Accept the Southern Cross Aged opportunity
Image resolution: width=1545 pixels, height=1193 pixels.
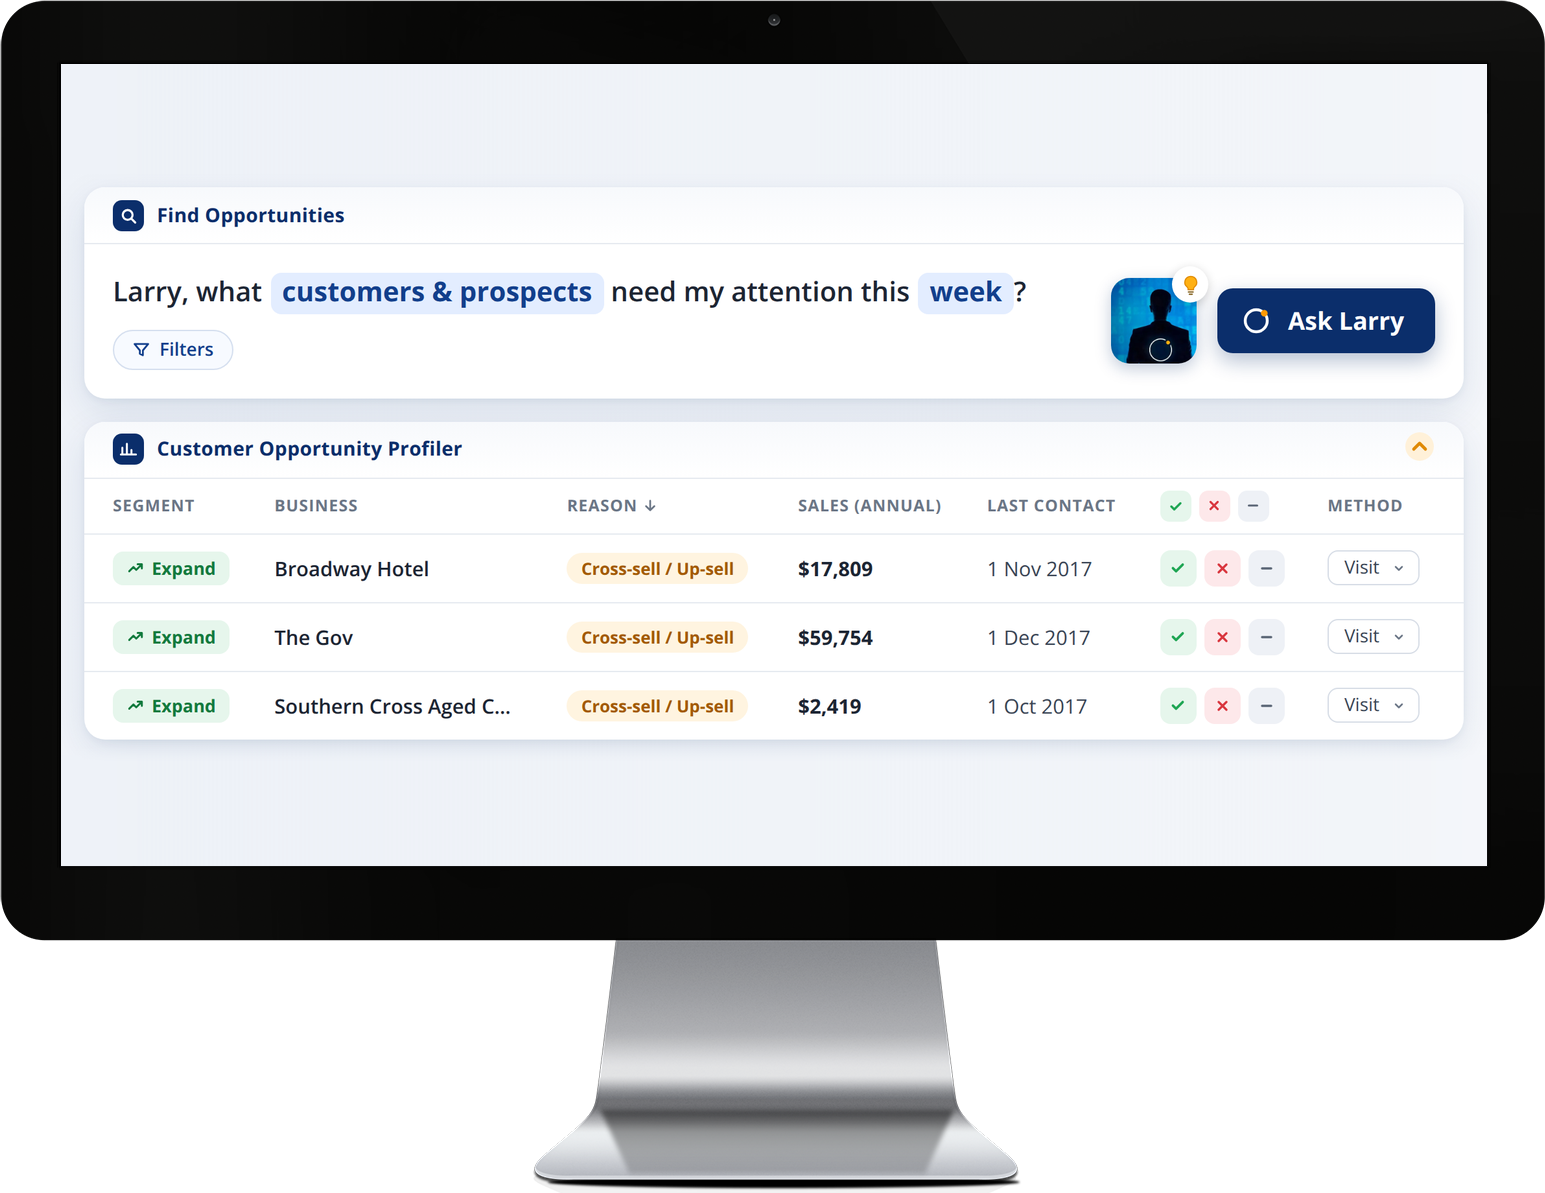point(1178,706)
